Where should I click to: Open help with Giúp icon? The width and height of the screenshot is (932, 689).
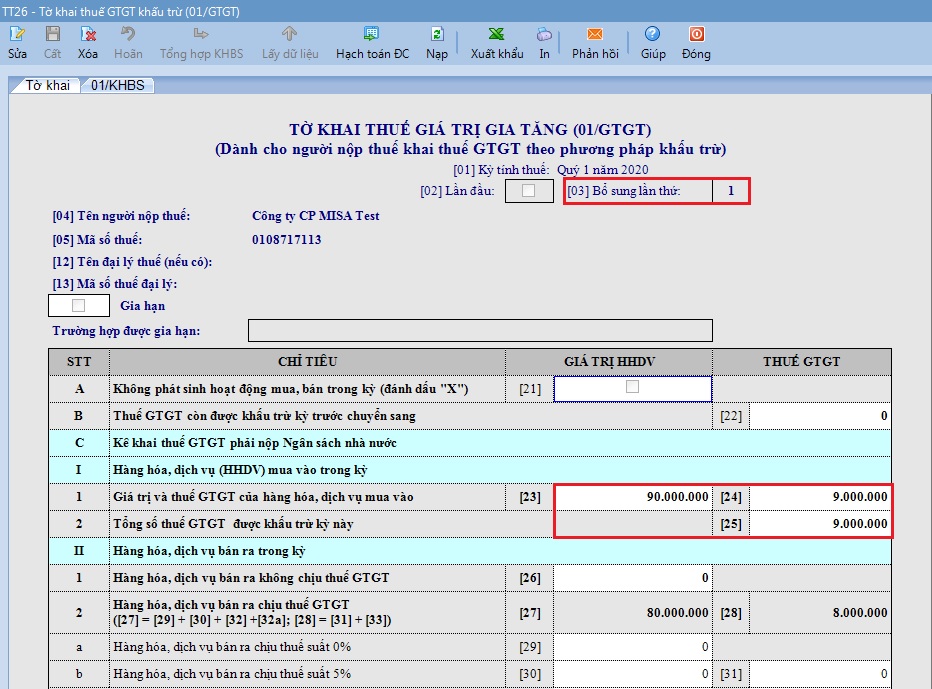click(x=652, y=34)
